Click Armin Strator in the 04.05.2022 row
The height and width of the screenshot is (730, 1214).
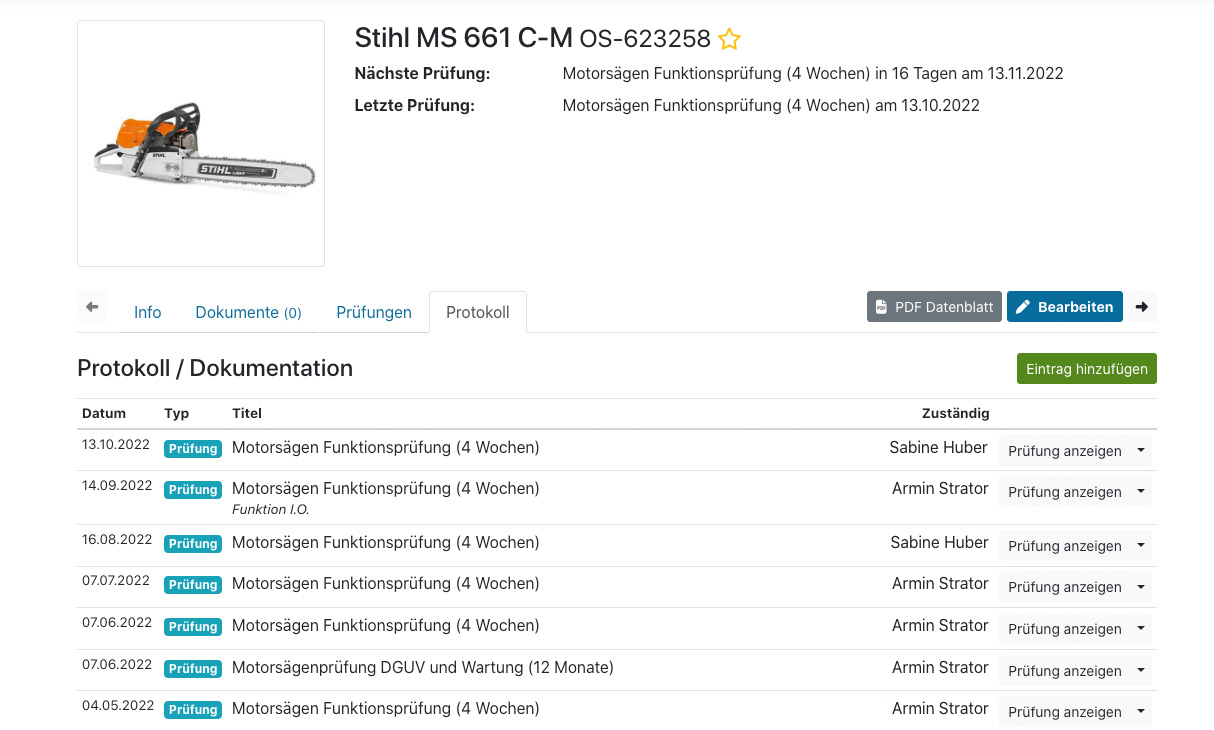pos(940,709)
